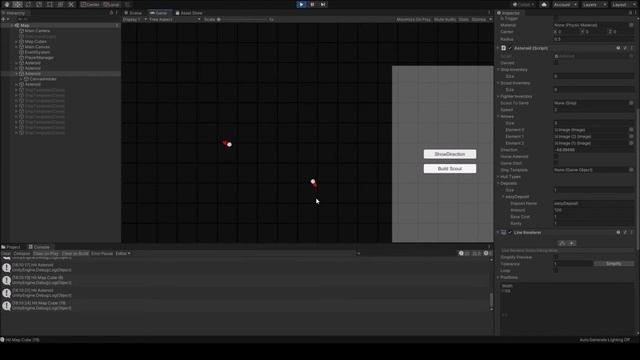
Task: Select PlayerManager in hierarchy
Action: pos(39,58)
